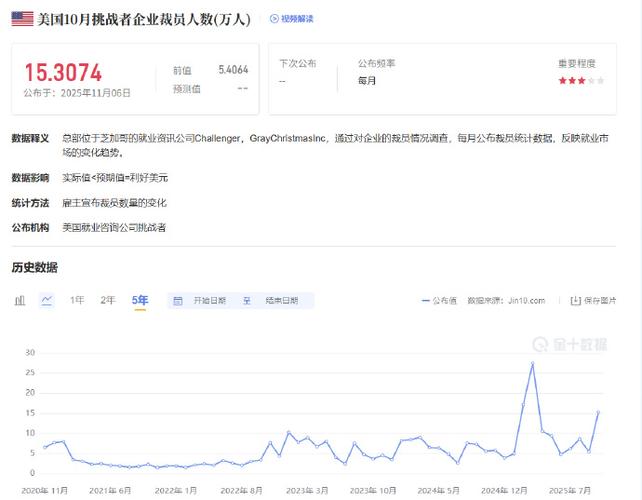Click the 每月 publish frequency text
The image size is (642, 500).
tap(367, 81)
